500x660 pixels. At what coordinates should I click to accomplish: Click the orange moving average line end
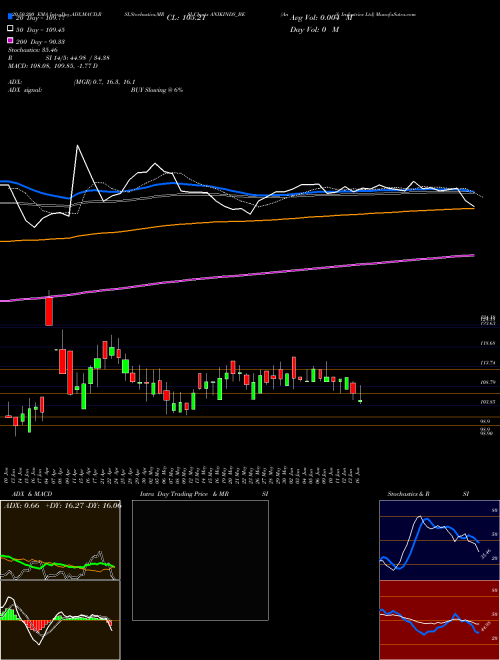point(473,208)
